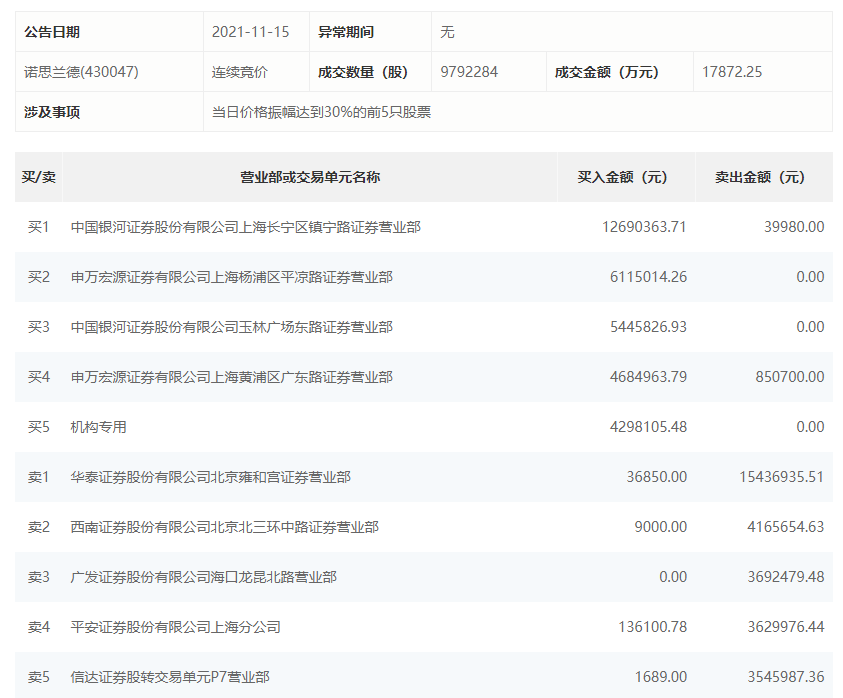Select the announcement date 2021-11-15 cell
This screenshot has width=843, height=698.
click(x=250, y=32)
